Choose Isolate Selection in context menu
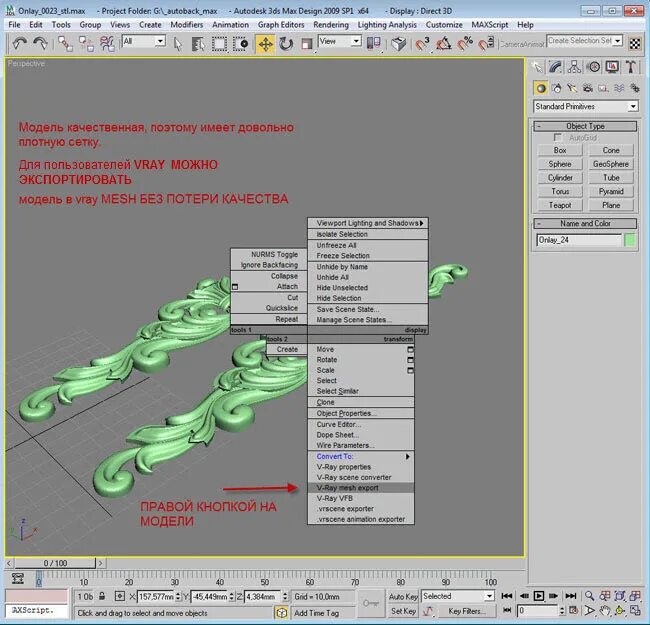The width and height of the screenshot is (650, 625). point(368,234)
